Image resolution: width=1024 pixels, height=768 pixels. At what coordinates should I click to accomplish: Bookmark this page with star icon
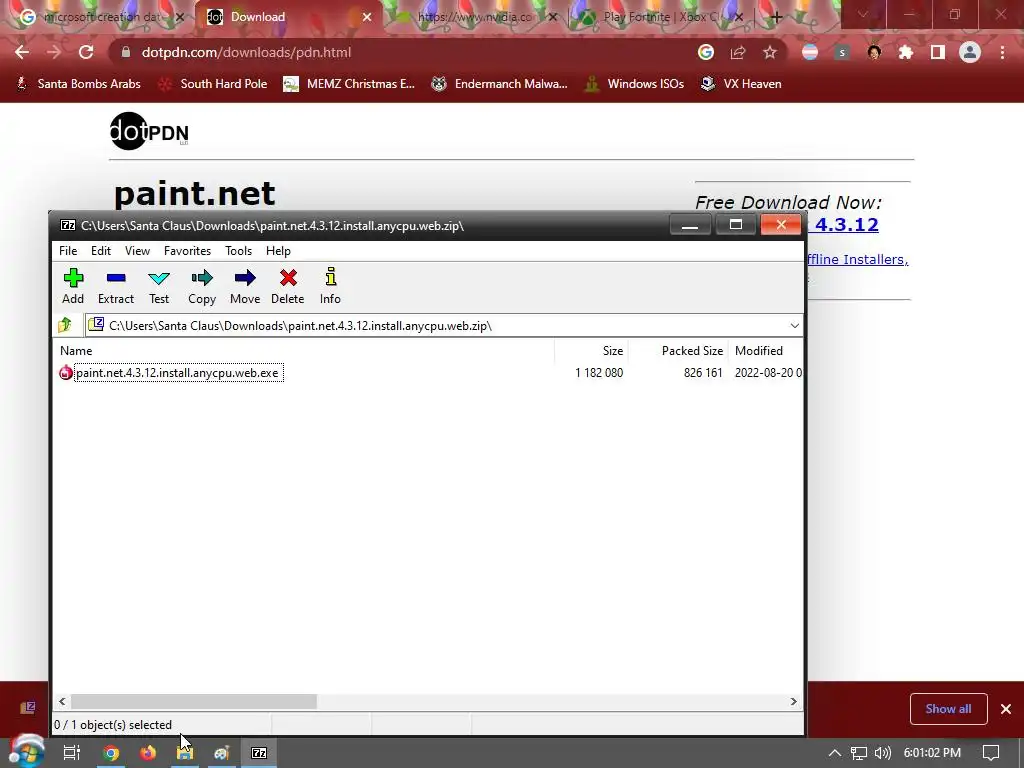770,52
